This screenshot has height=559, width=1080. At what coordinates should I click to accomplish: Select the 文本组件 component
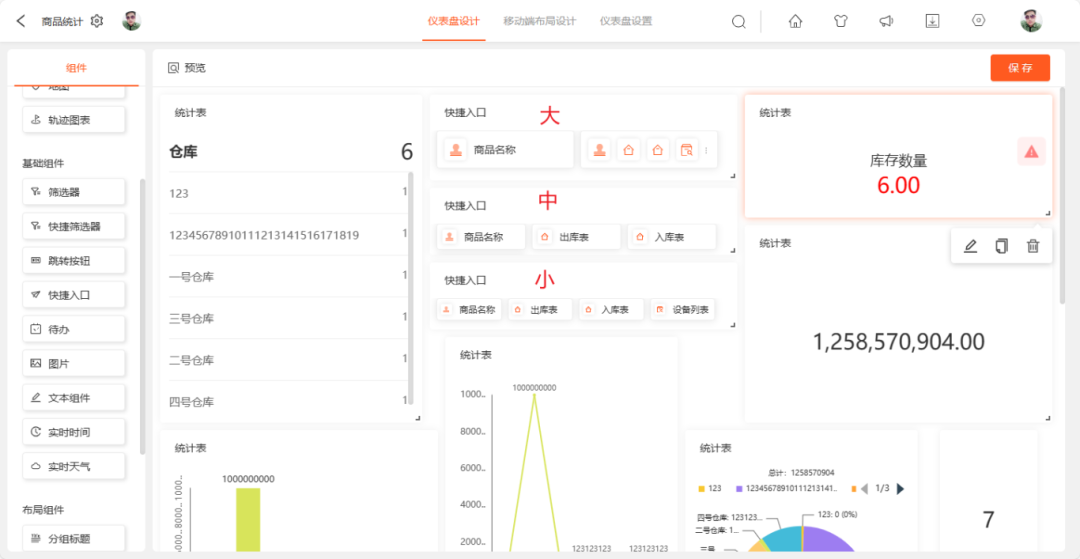coord(74,397)
